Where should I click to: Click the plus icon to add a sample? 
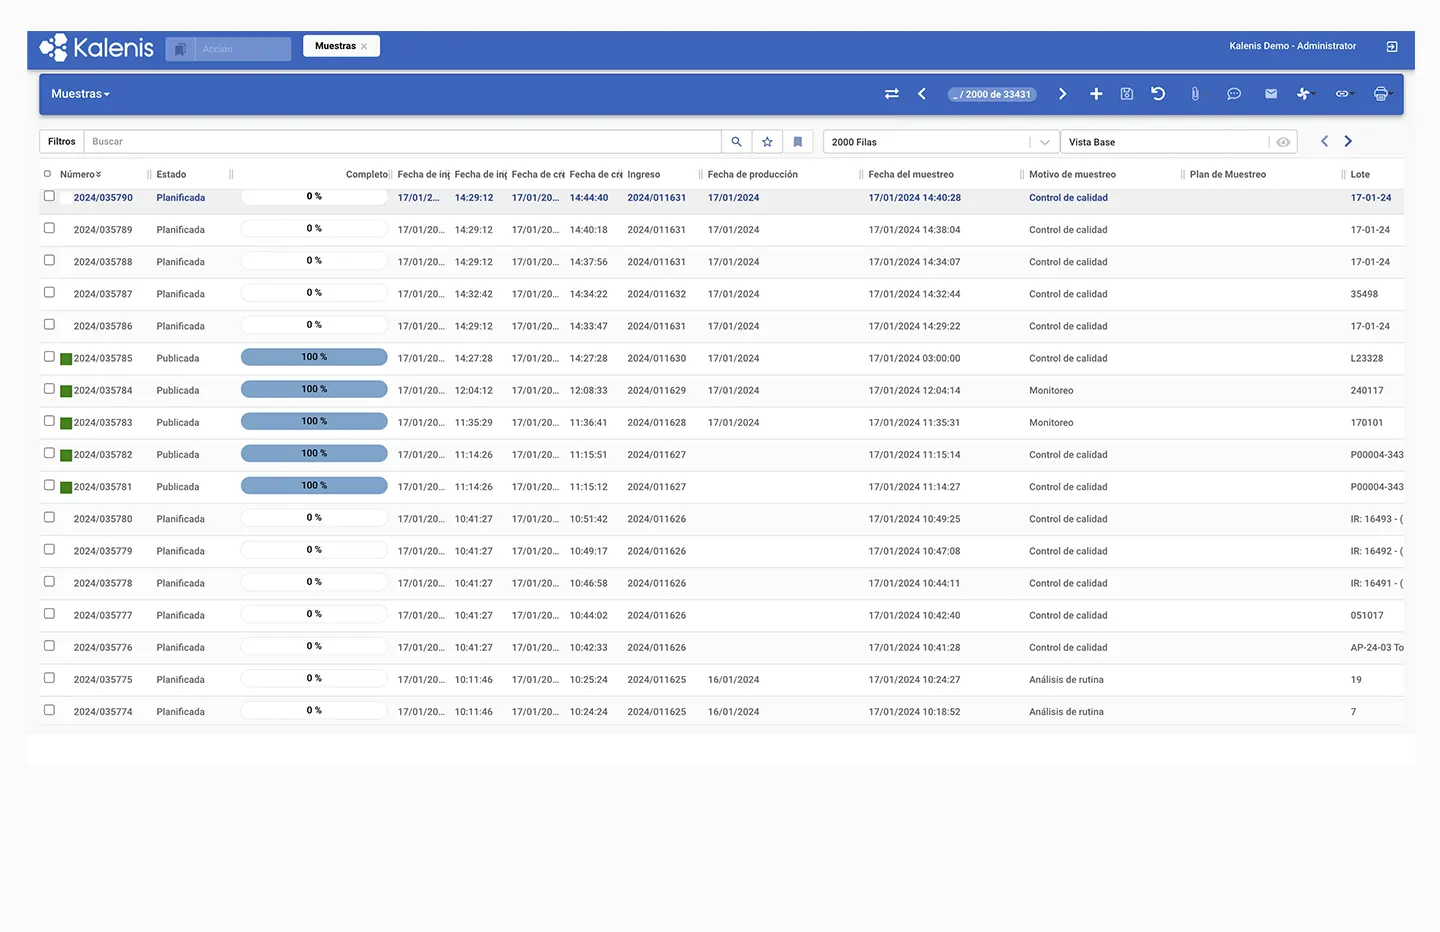[1096, 94]
